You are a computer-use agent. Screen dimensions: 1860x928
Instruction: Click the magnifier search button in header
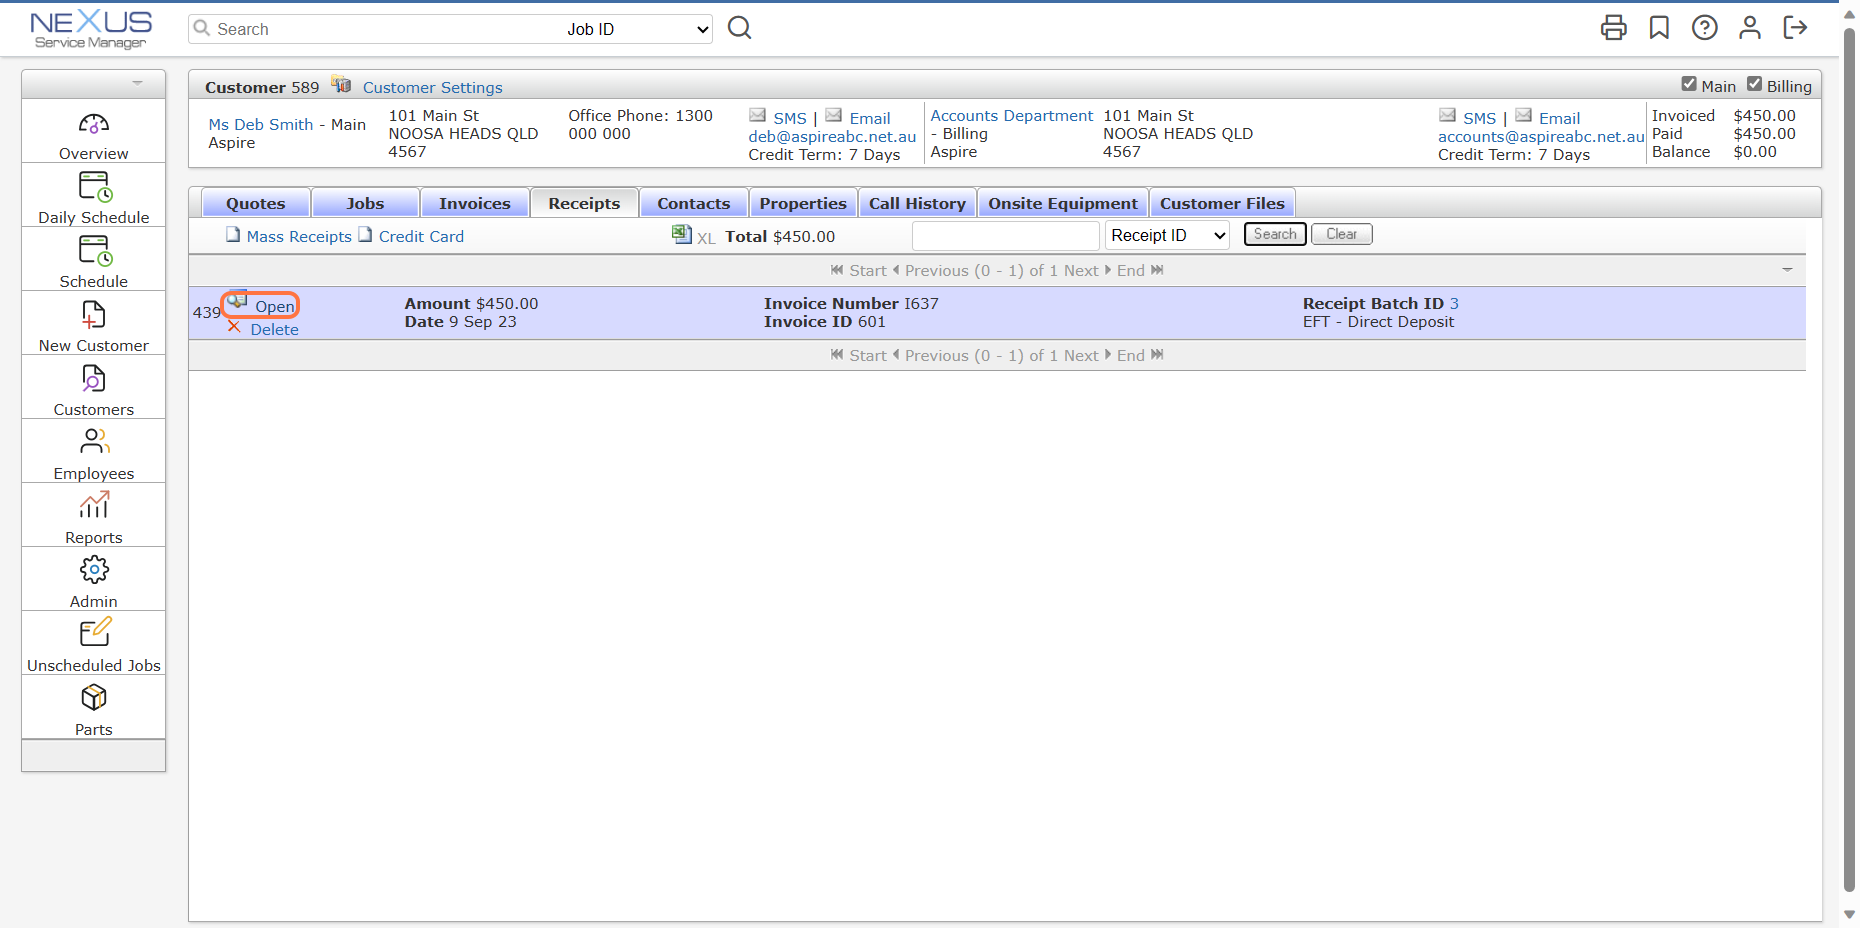click(x=739, y=28)
